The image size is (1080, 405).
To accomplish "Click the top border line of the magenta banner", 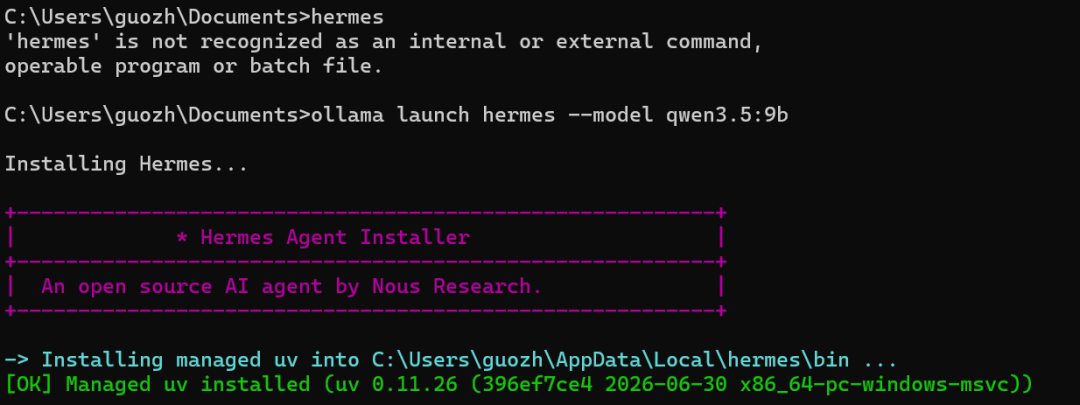I will point(366,213).
